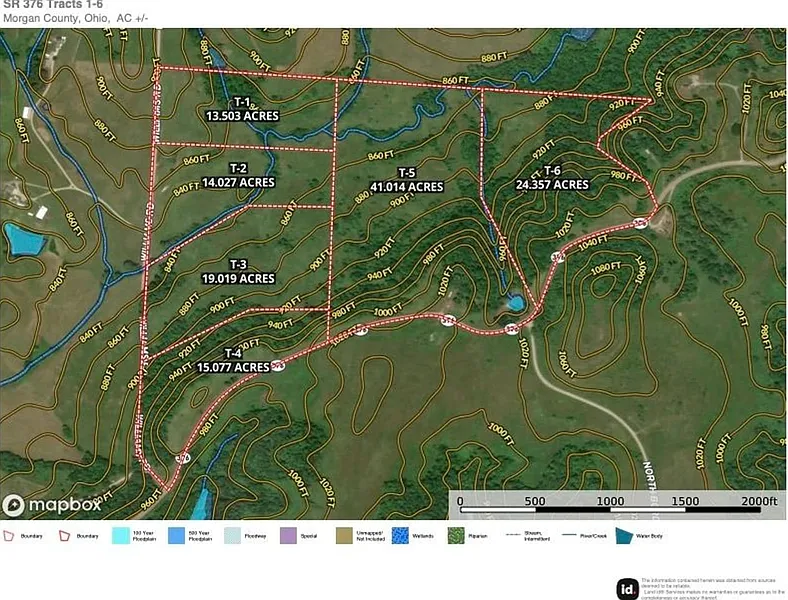
Task: Click the Unmapped/Not Included legend swatch
Action: point(344,536)
